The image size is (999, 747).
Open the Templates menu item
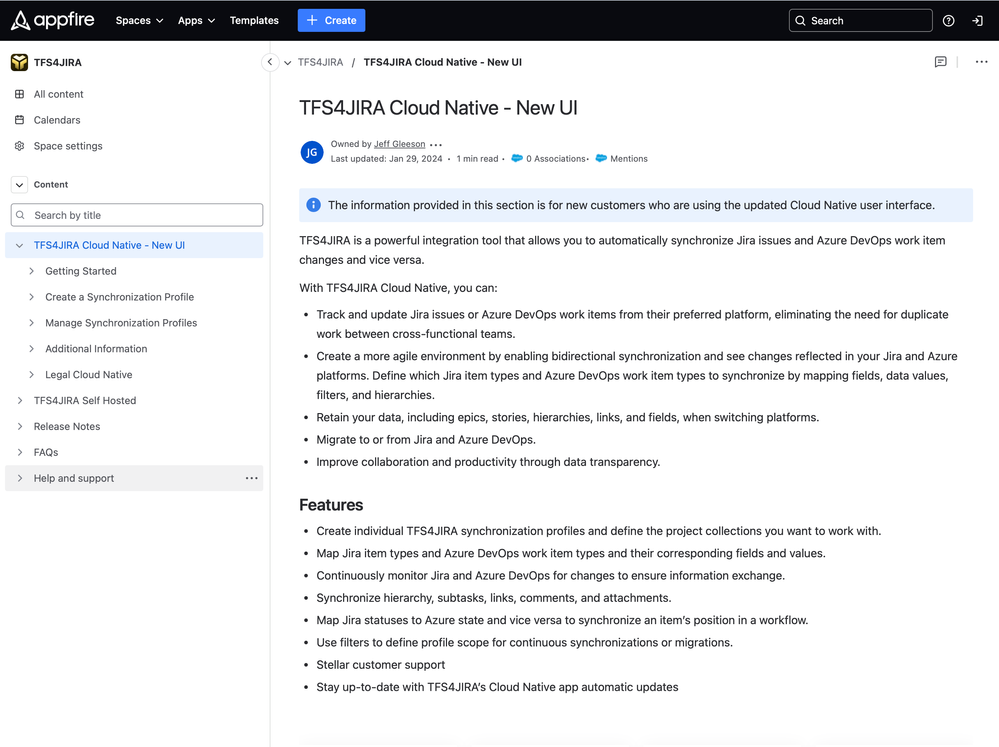click(254, 20)
